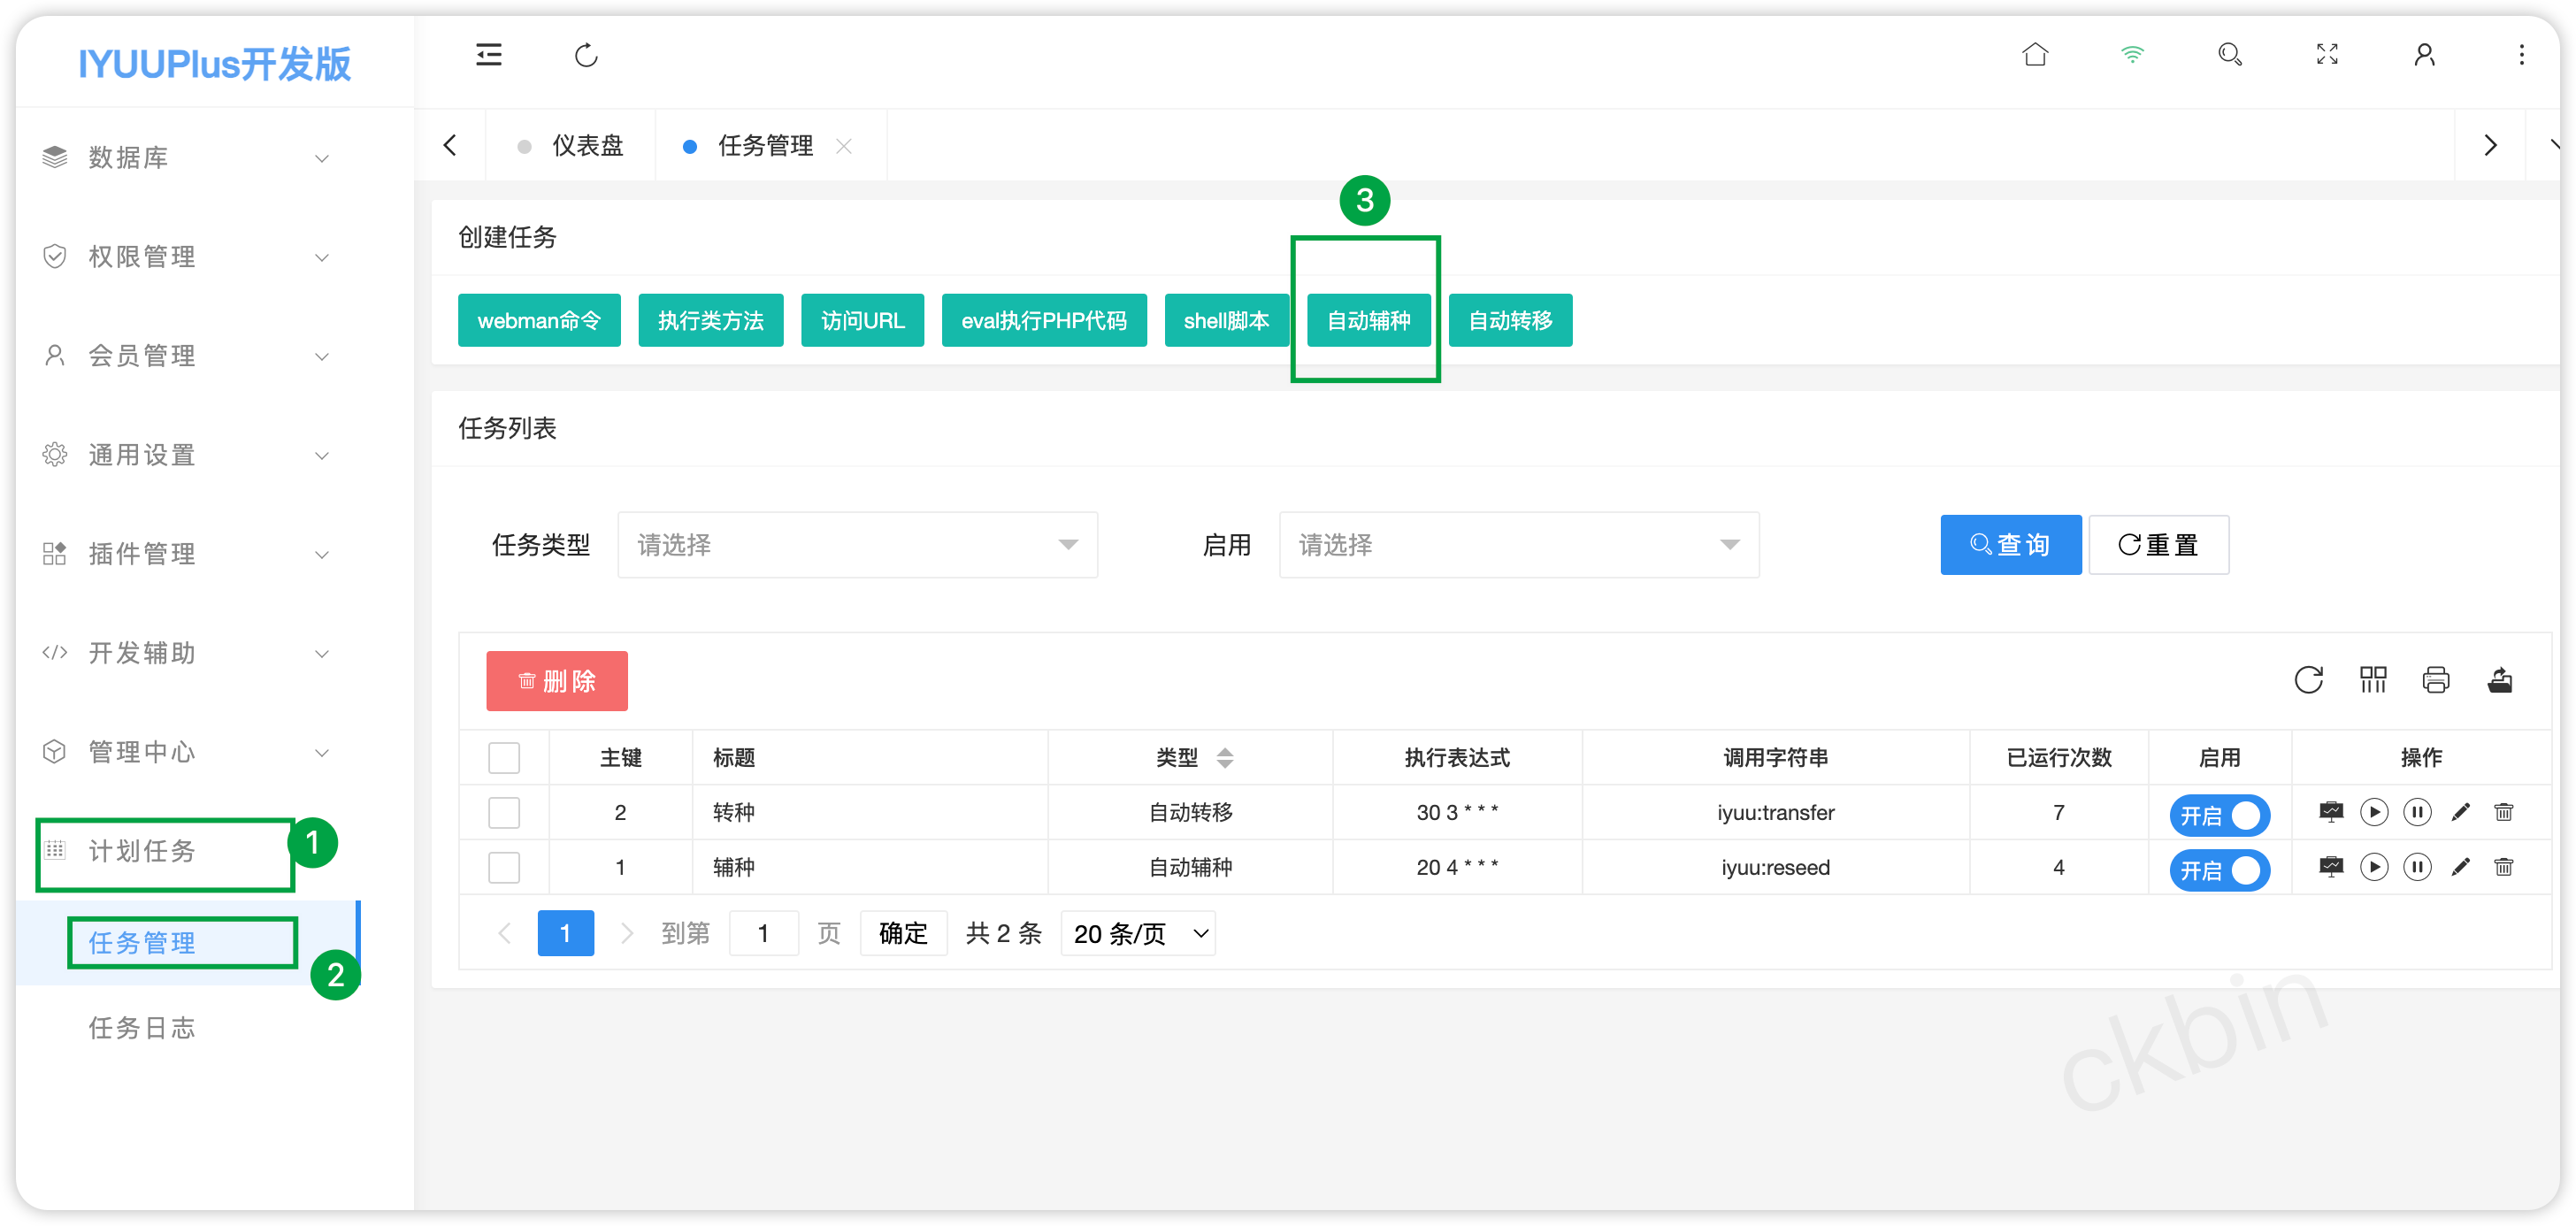Run the 转种 task with play icon
This screenshot has width=2576, height=1226.
2373,812
